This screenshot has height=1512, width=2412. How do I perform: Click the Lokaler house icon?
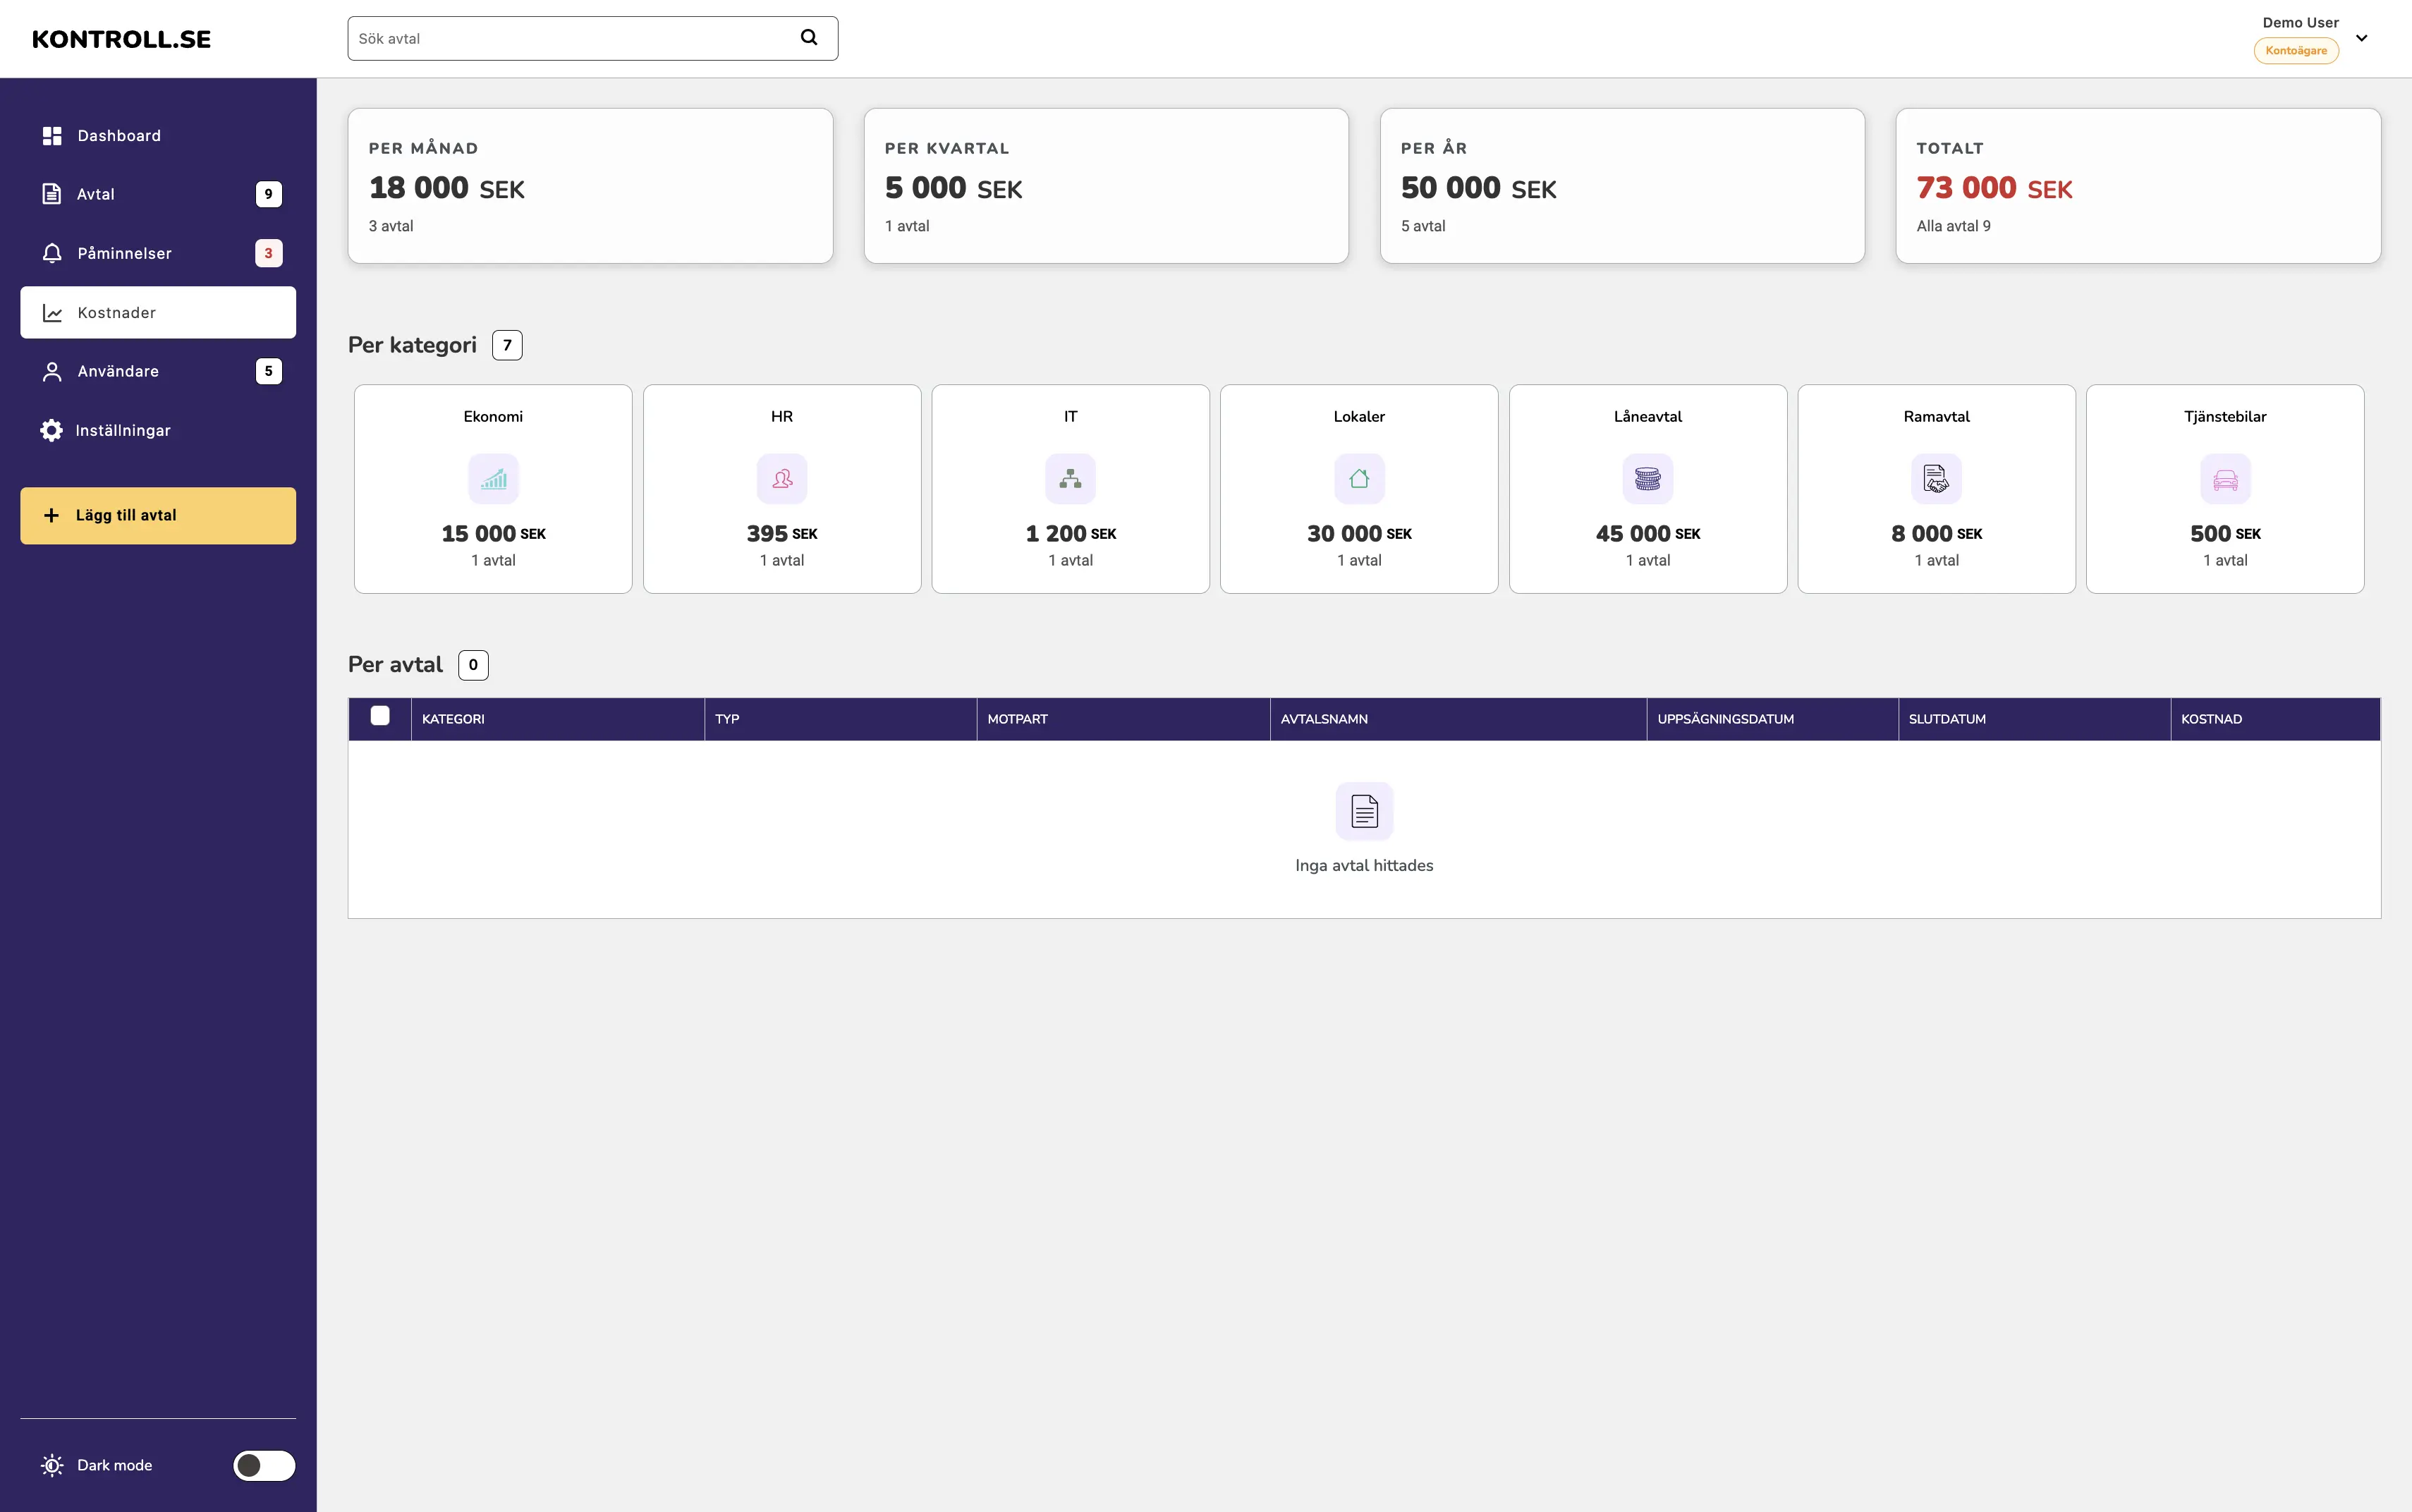pos(1359,479)
